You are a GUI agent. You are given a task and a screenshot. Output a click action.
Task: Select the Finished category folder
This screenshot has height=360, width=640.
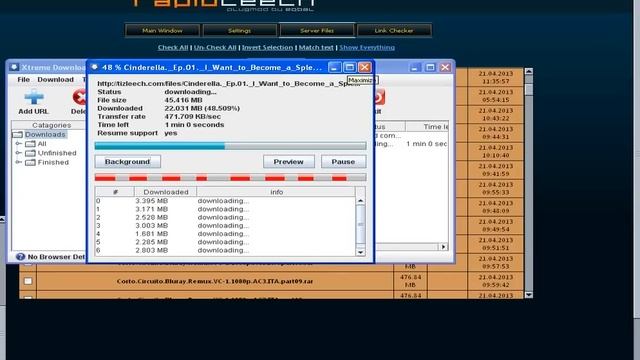click(x=47, y=162)
